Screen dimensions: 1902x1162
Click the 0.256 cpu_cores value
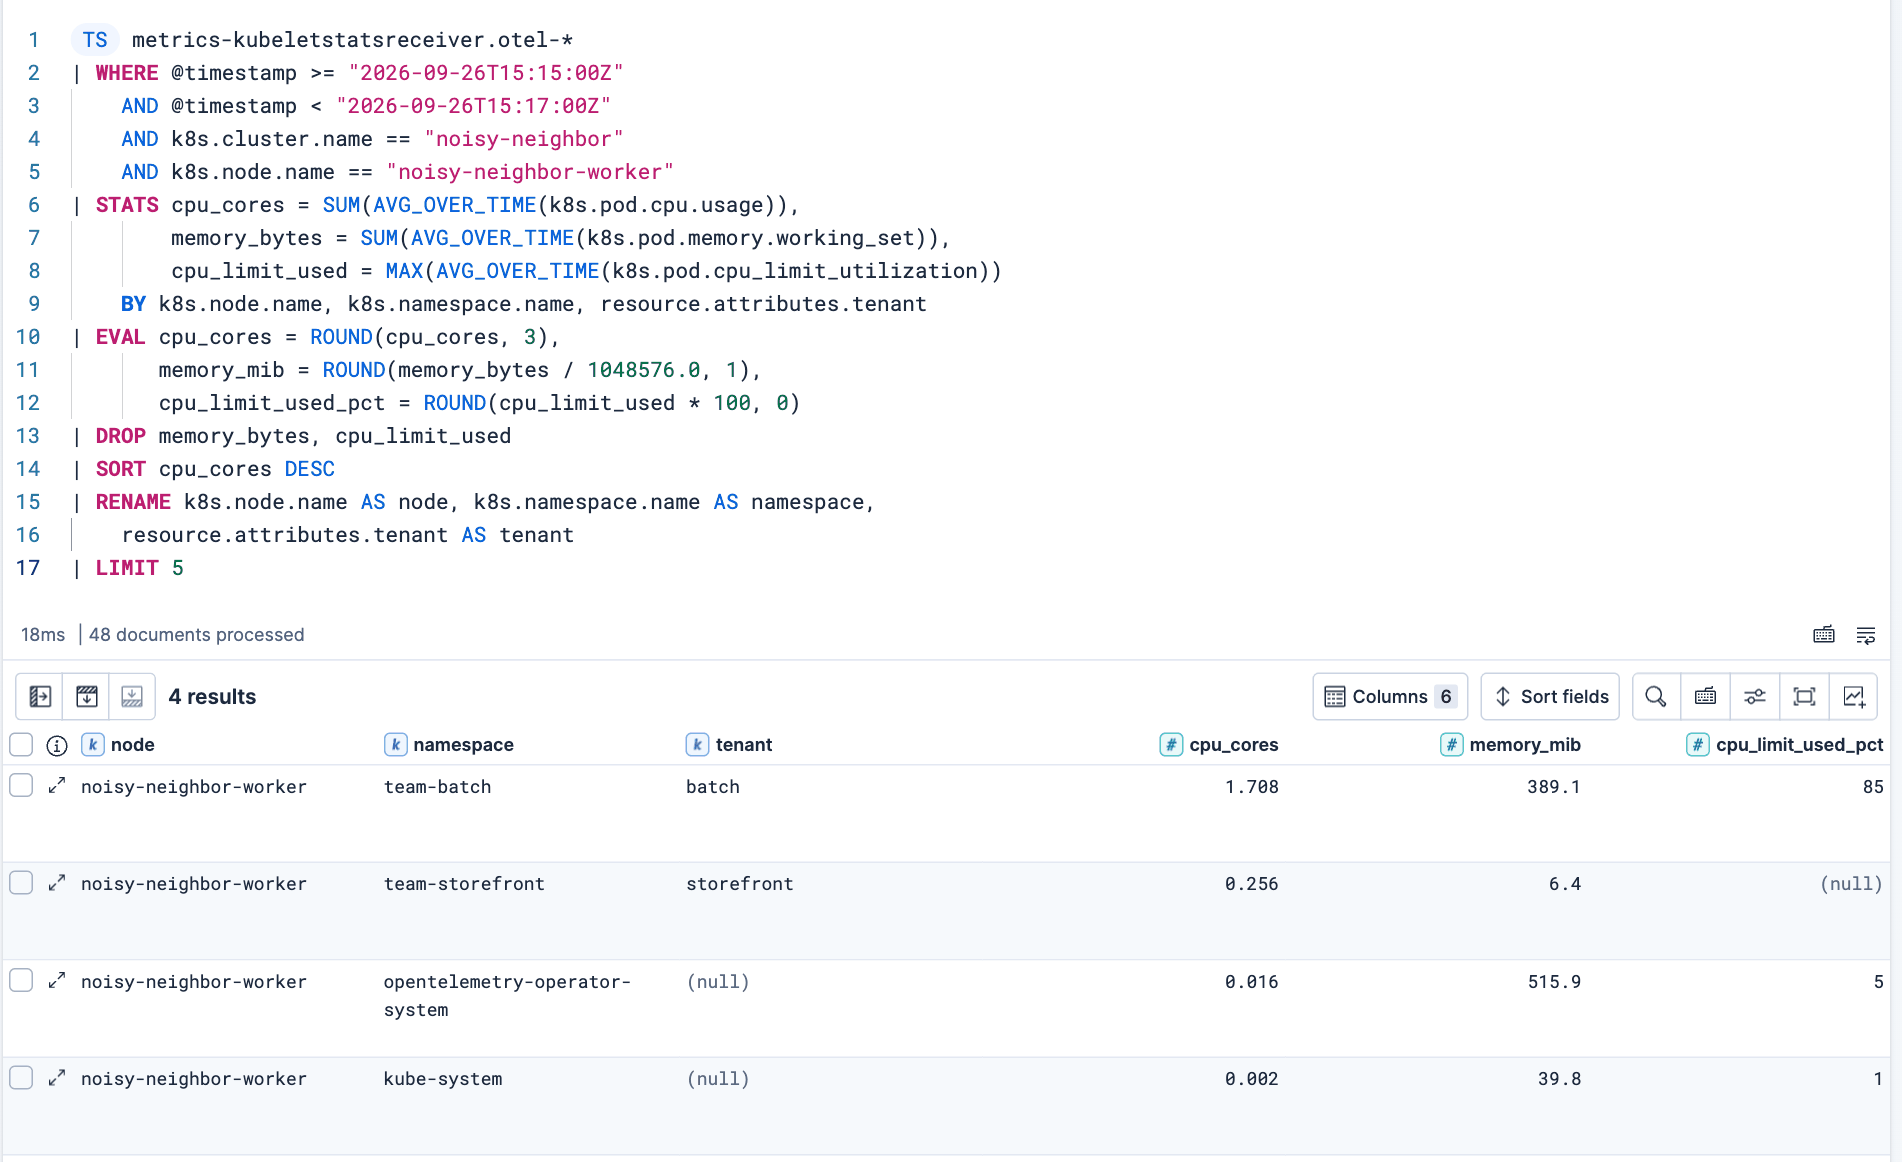point(1251,884)
